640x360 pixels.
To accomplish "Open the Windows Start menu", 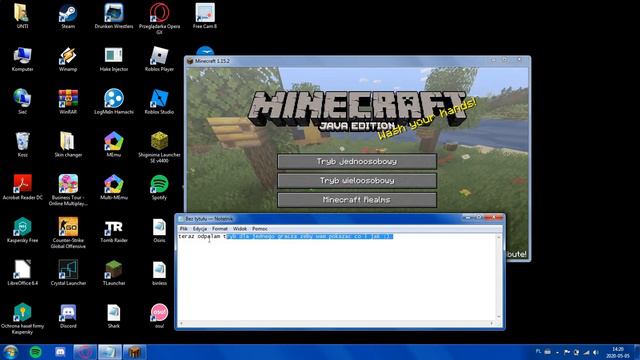I will click(11, 352).
